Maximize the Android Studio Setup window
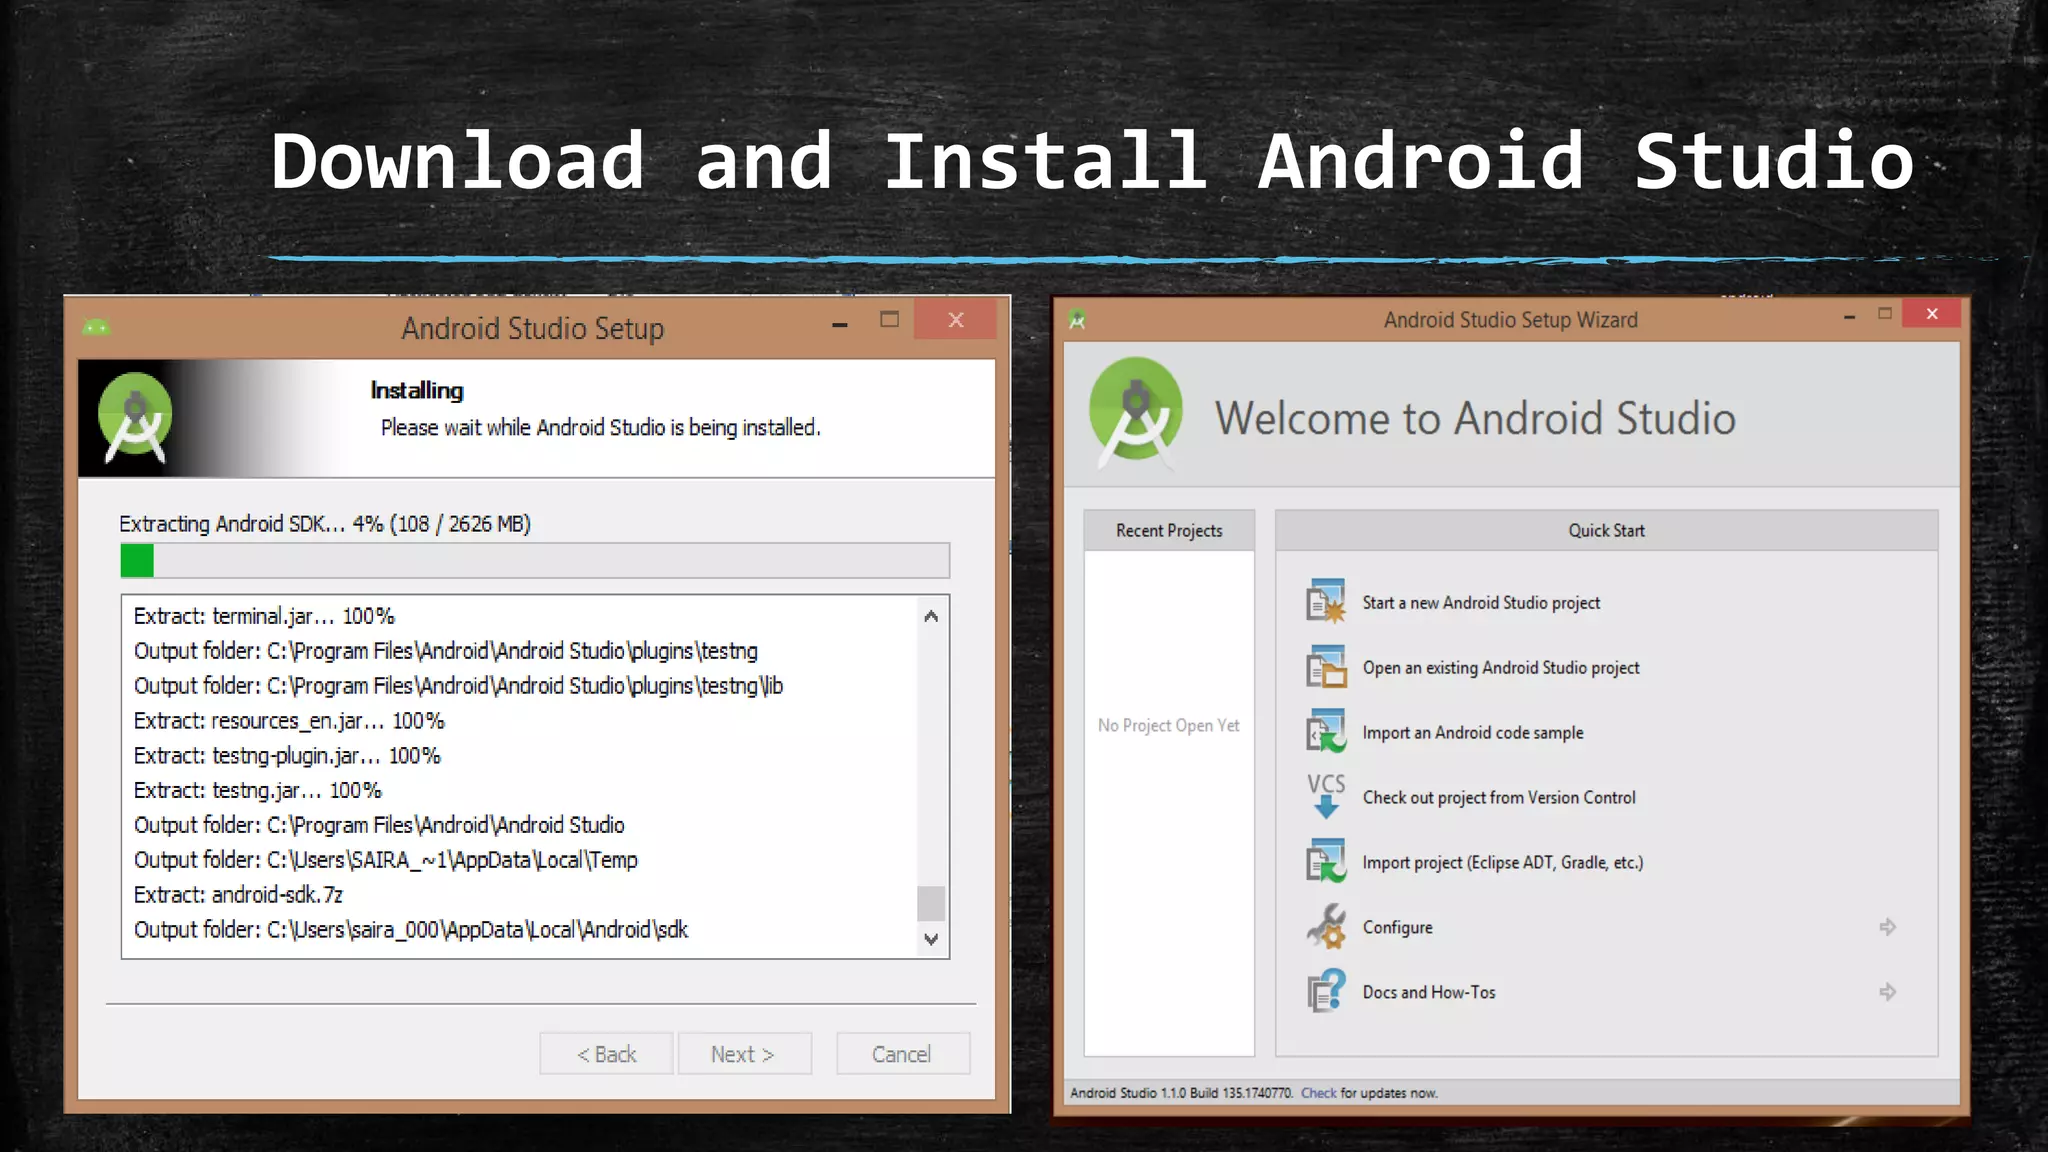 889,320
